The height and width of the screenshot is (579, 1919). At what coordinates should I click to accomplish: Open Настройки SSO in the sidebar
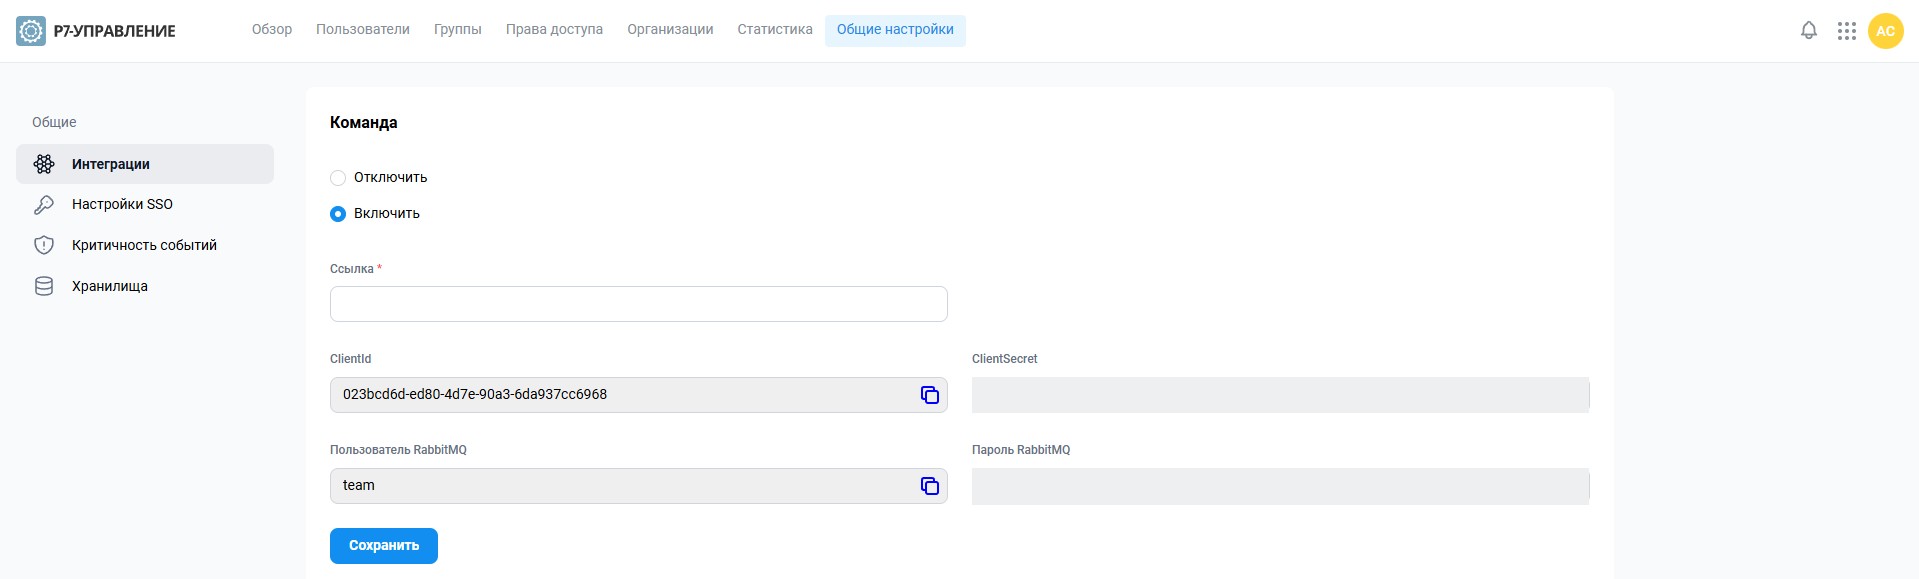[145, 205]
